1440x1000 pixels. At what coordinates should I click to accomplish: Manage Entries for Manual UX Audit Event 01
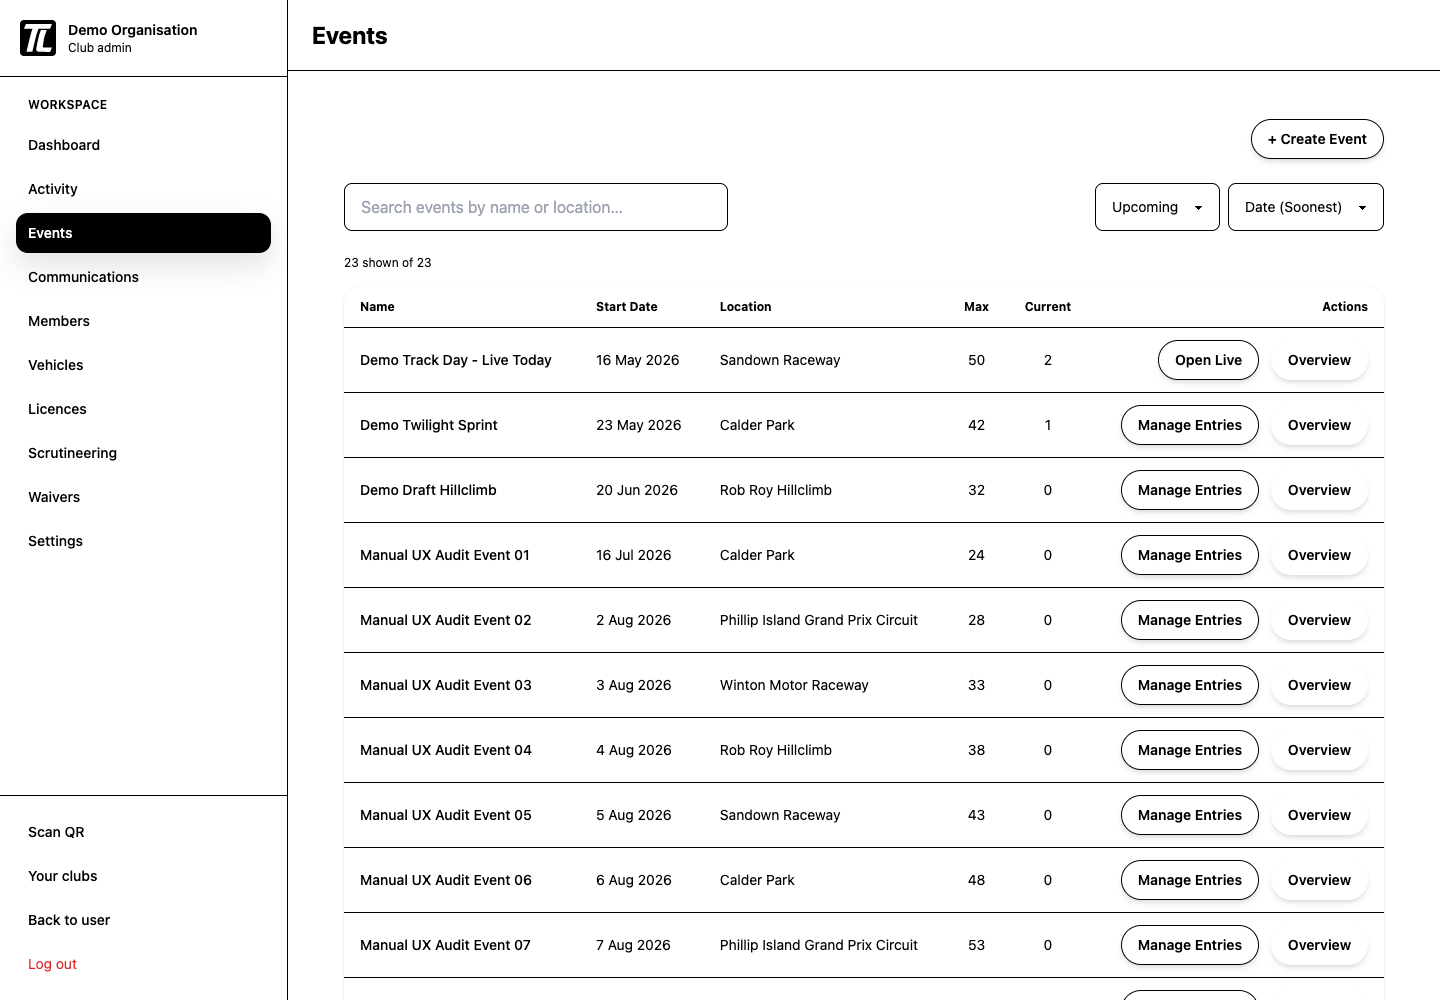1190,555
